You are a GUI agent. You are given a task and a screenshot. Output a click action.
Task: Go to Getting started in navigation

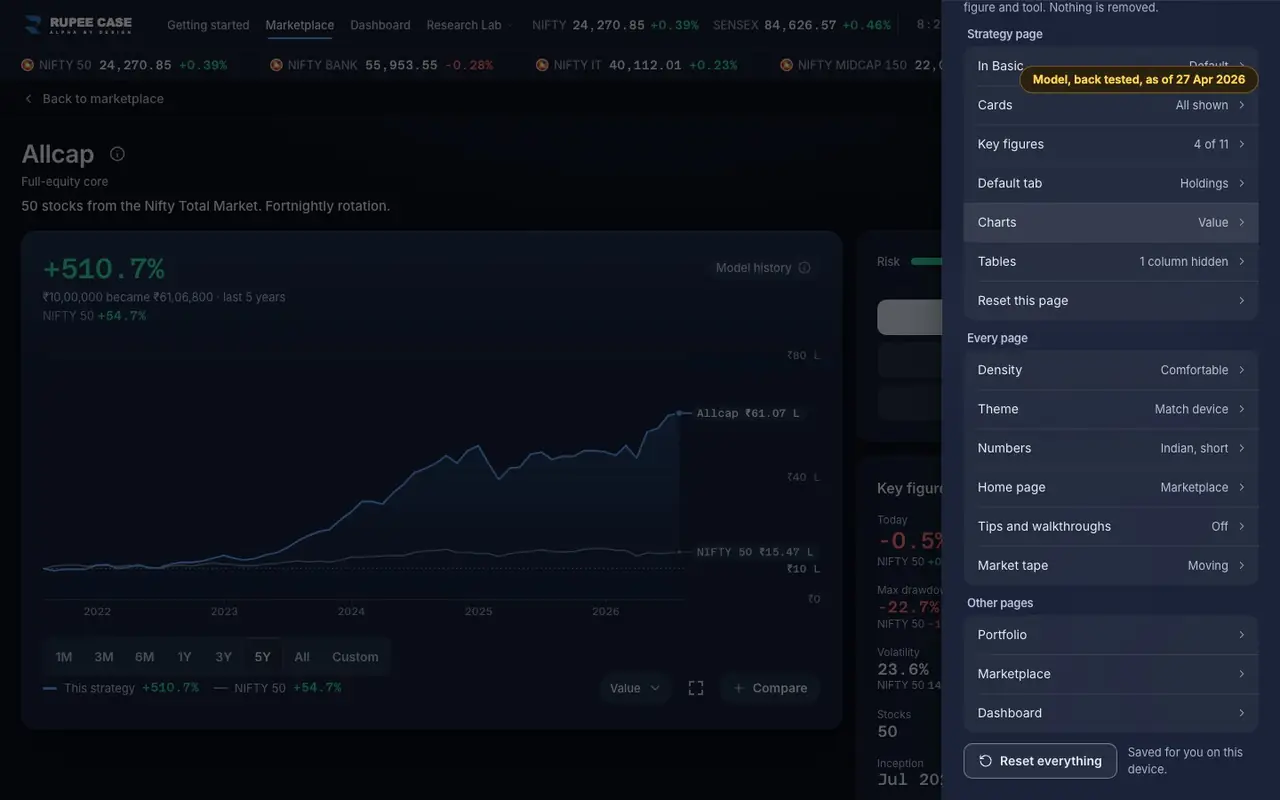(208, 25)
